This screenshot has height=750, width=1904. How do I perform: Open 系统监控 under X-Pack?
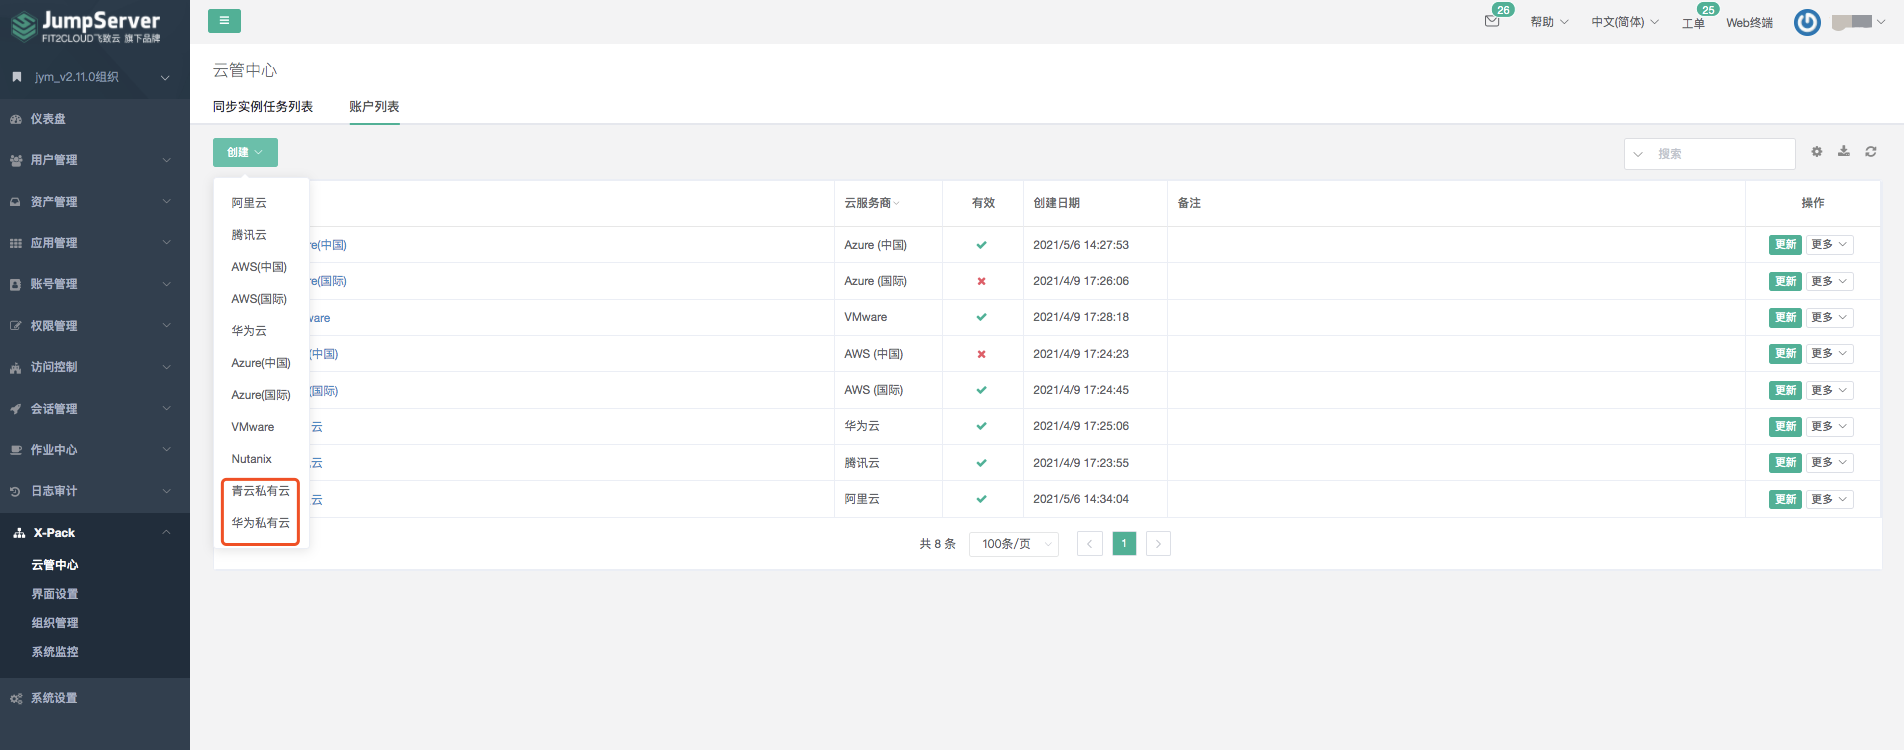(55, 652)
